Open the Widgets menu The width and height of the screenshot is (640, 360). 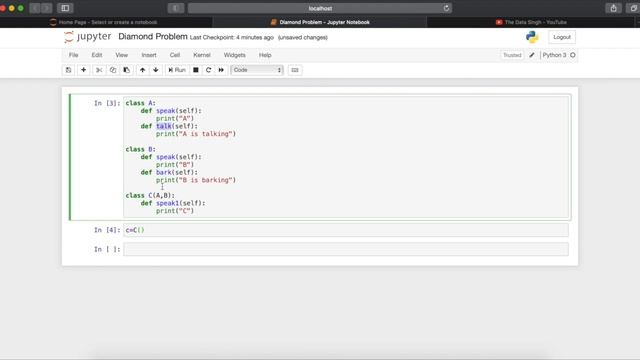(234, 55)
